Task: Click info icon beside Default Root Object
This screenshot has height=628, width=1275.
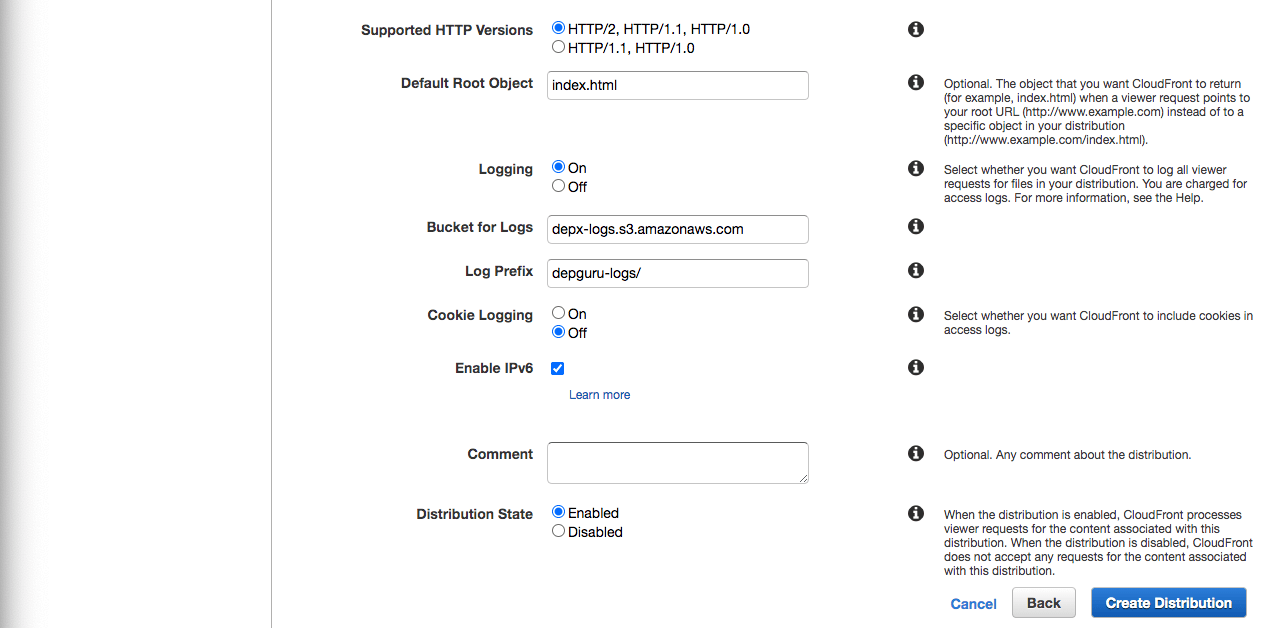Action: (x=915, y=82)
